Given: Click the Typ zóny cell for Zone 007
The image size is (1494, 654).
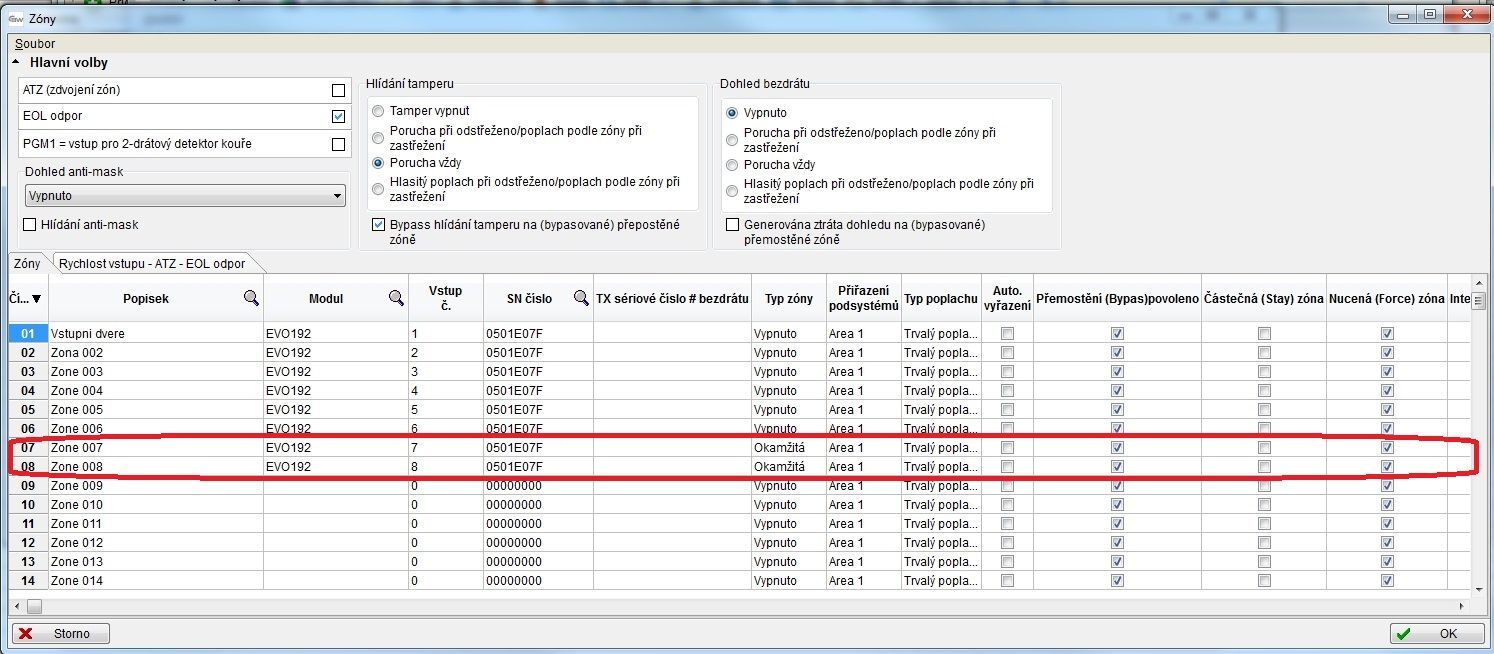Looking at the screenshot, I should tap(788, 448).
